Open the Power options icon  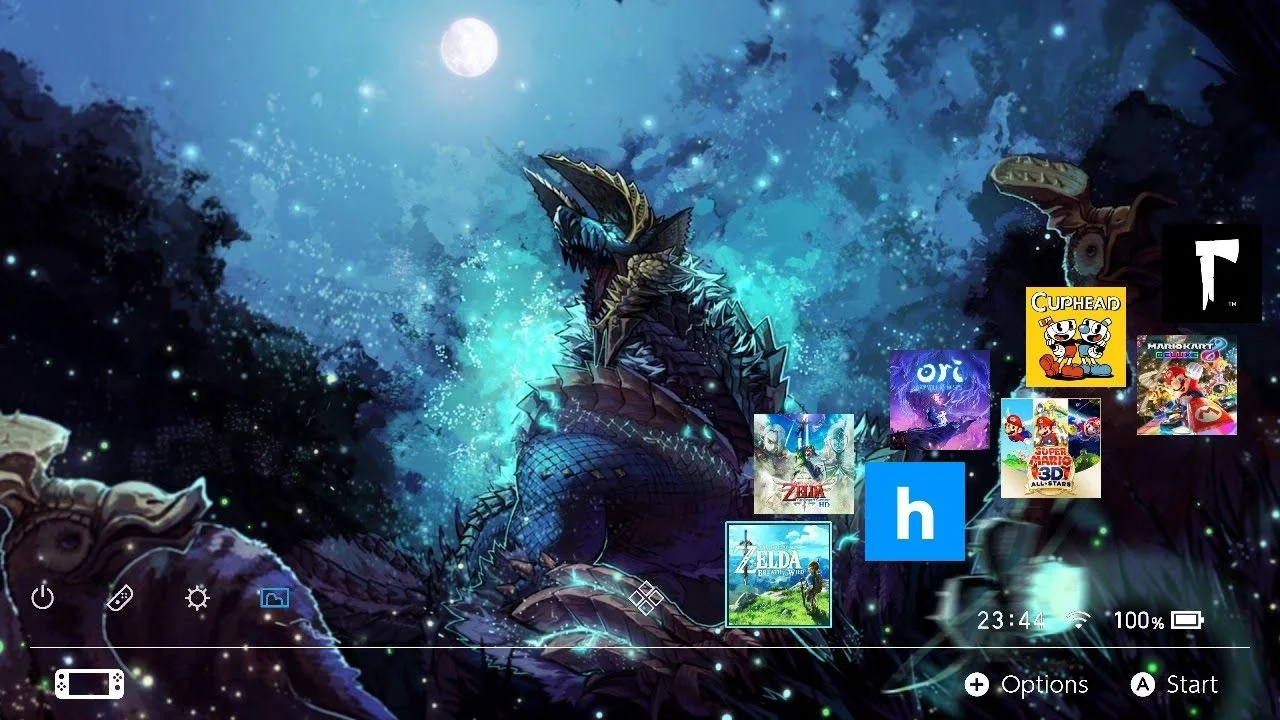pos(42,599)
